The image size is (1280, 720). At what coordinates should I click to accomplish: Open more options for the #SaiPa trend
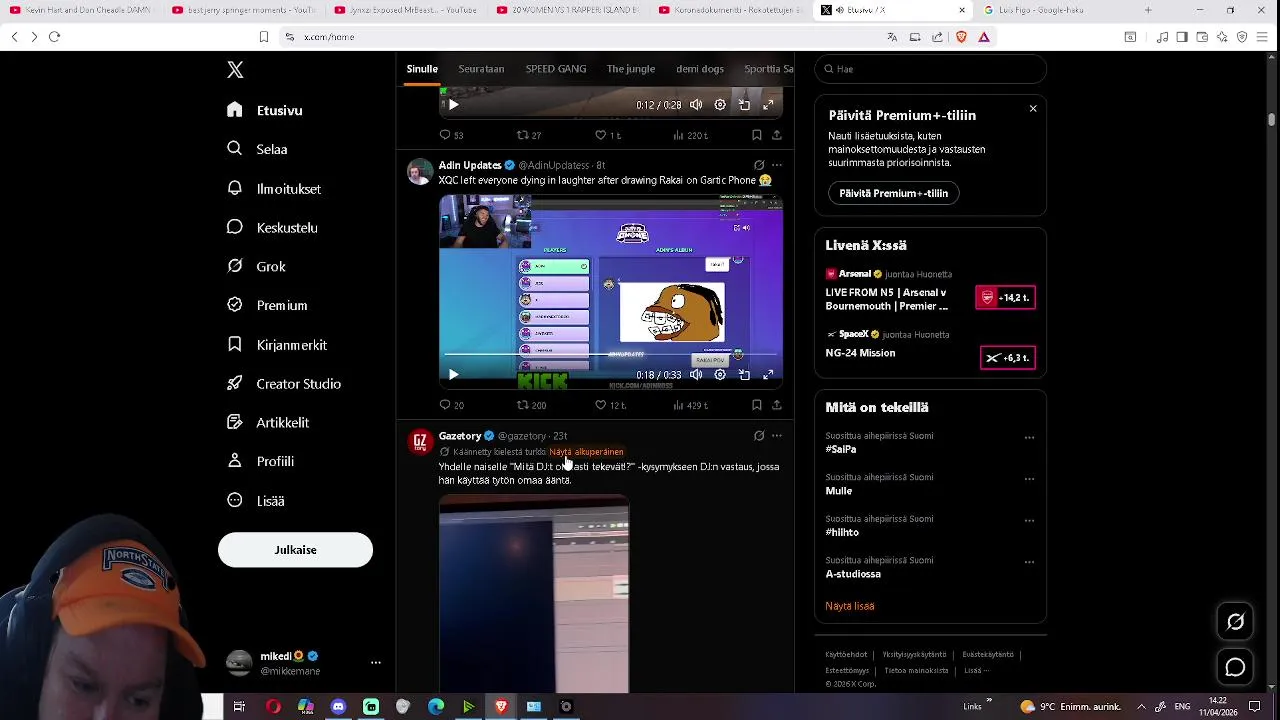click(x=1029, y=437)
